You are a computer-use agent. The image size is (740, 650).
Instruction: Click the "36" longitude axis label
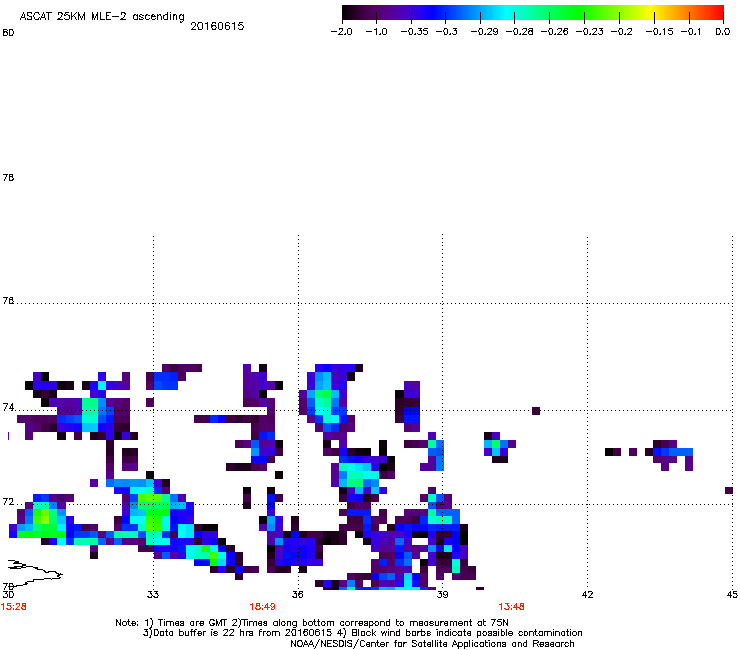click(297, 594)
